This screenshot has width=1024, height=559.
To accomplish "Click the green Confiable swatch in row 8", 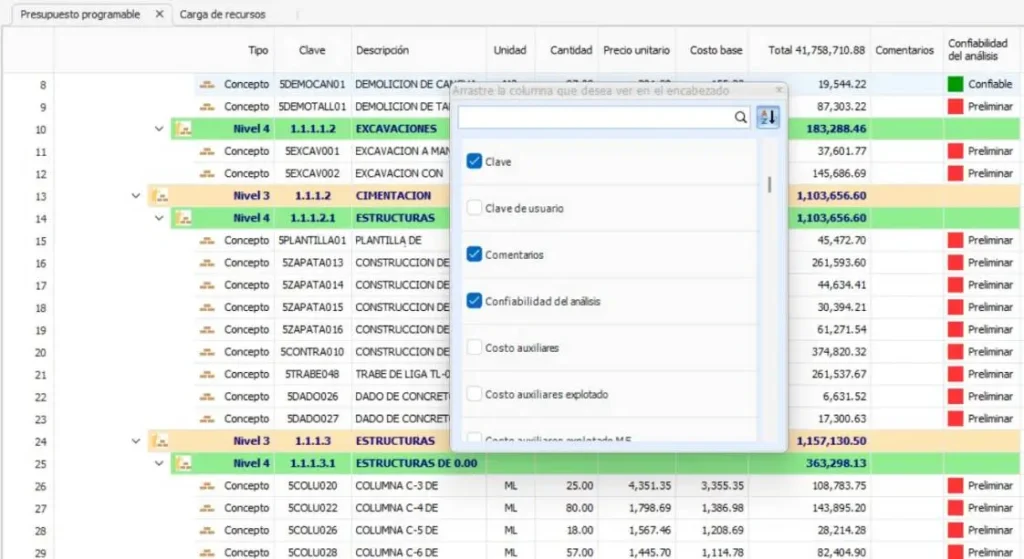I will [x=955, y=85].
